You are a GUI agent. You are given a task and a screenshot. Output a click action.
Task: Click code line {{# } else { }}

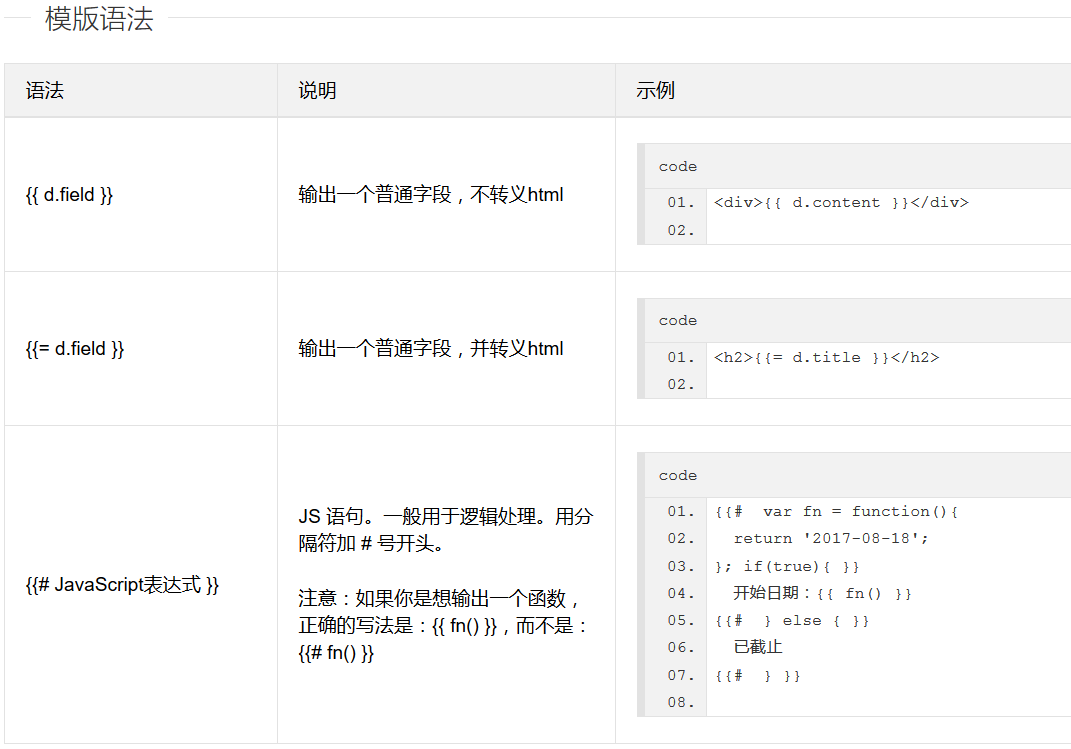click(x=792, y=621)
